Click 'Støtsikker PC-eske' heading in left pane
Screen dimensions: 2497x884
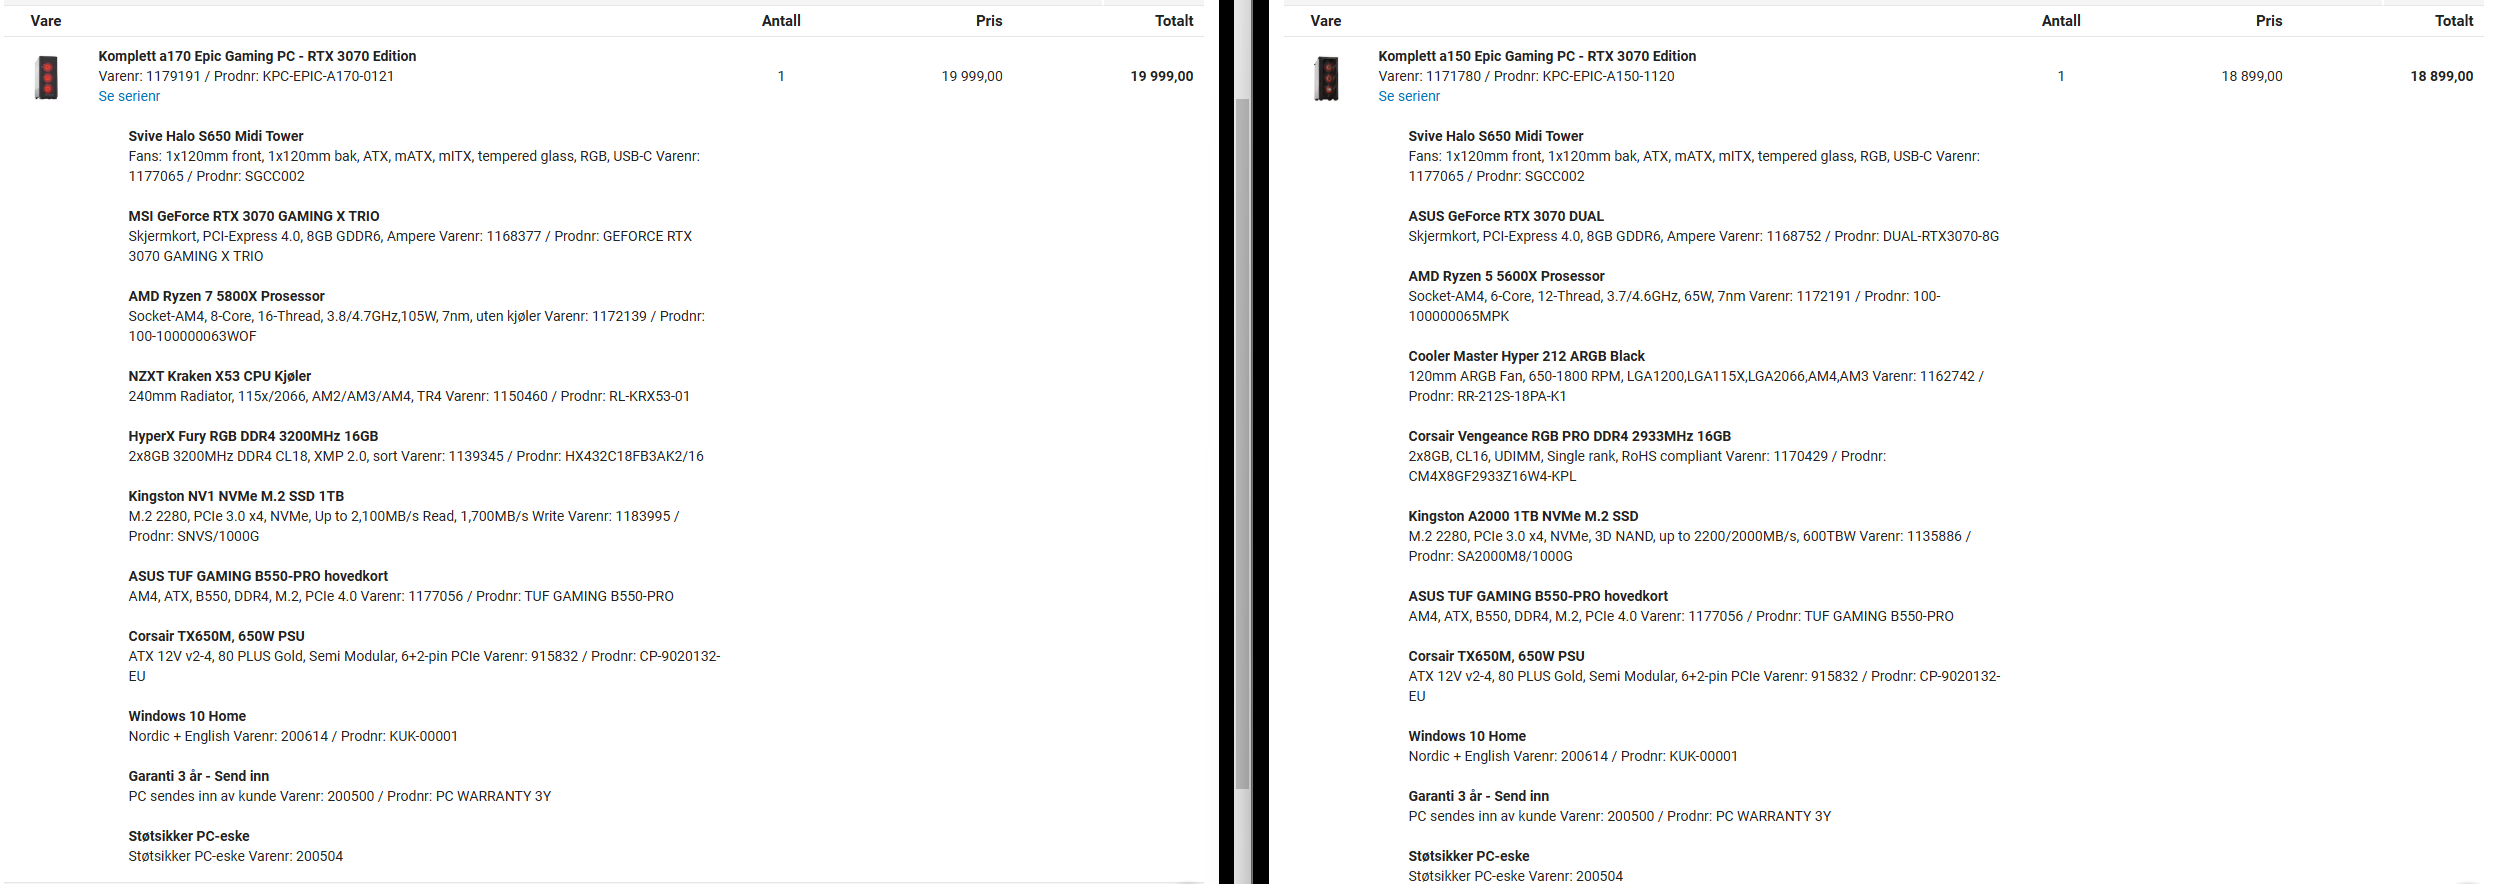[x=189, y=836]
